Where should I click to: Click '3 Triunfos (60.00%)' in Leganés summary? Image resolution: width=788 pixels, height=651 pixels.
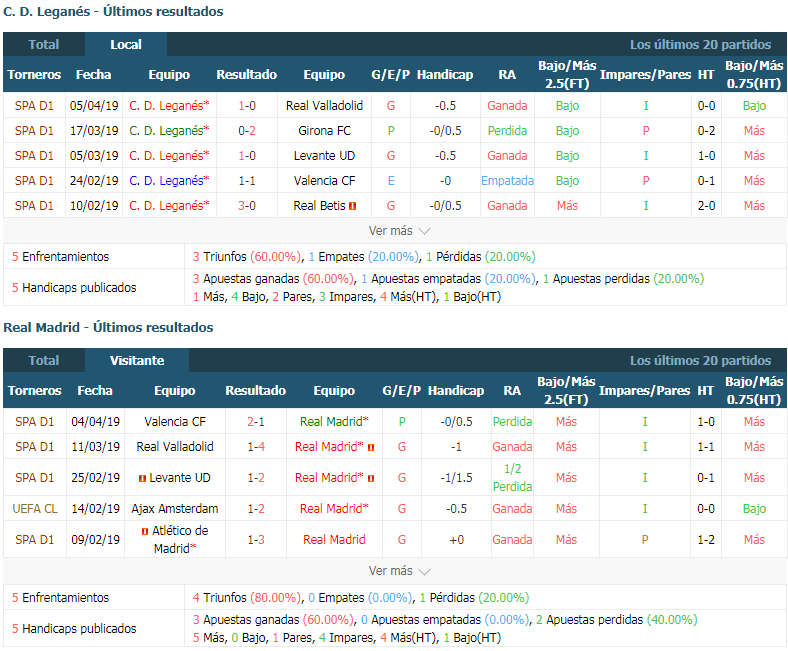tap(247, 257)
